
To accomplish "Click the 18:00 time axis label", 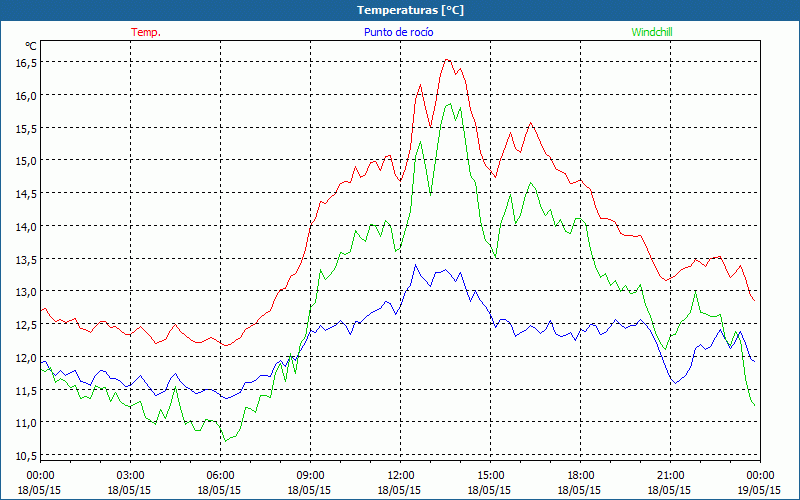I will (581, 476).
